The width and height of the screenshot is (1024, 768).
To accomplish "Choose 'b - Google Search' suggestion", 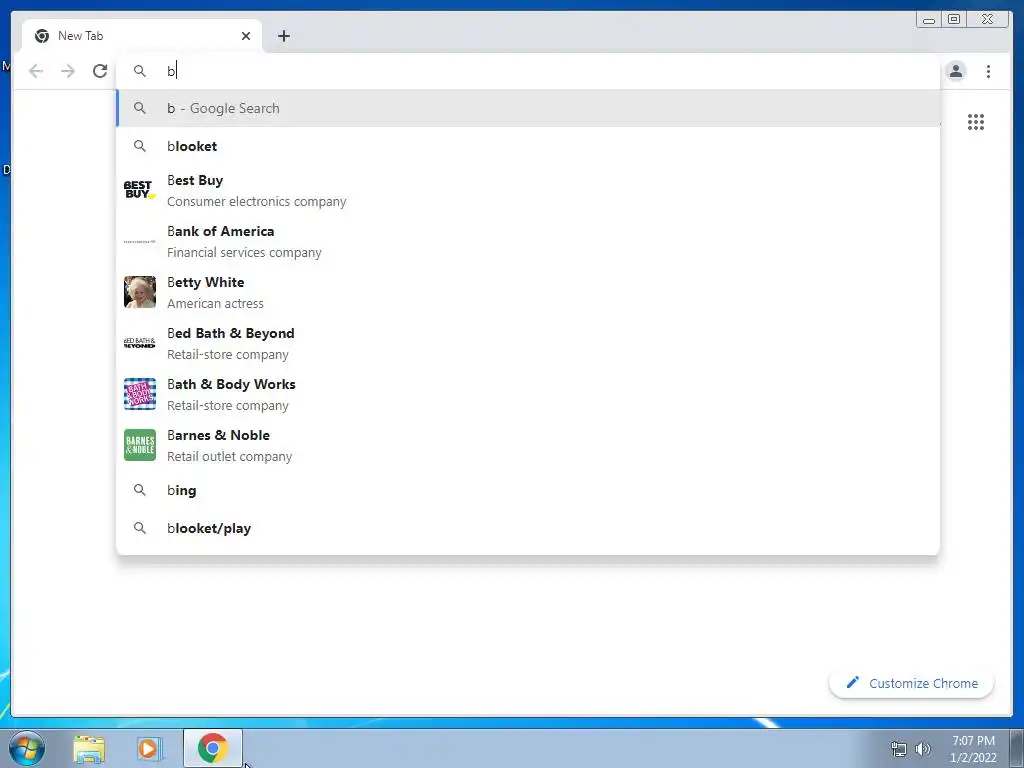I will click(528, 108).
